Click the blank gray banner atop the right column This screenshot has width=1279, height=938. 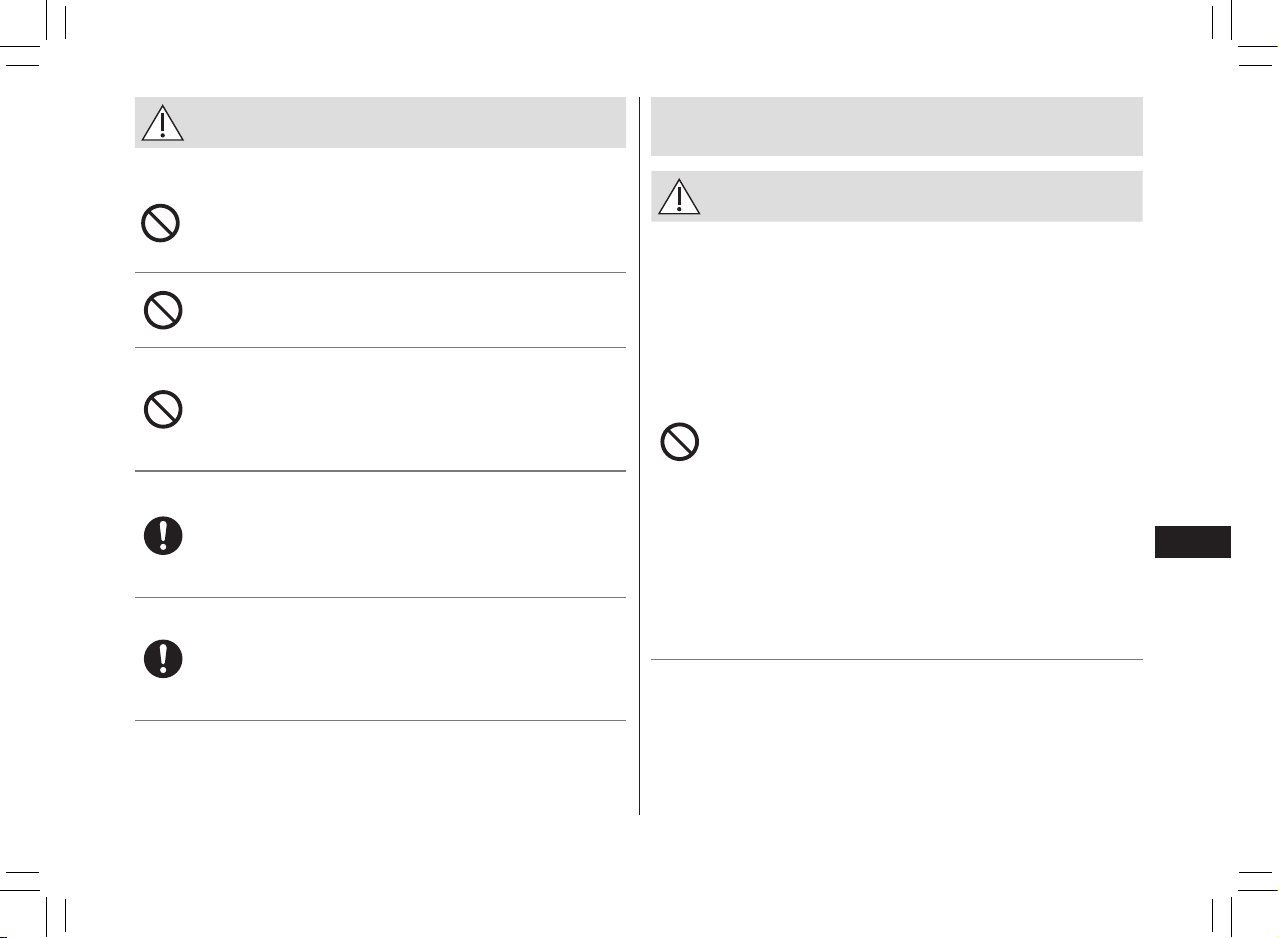coord(896,126)
